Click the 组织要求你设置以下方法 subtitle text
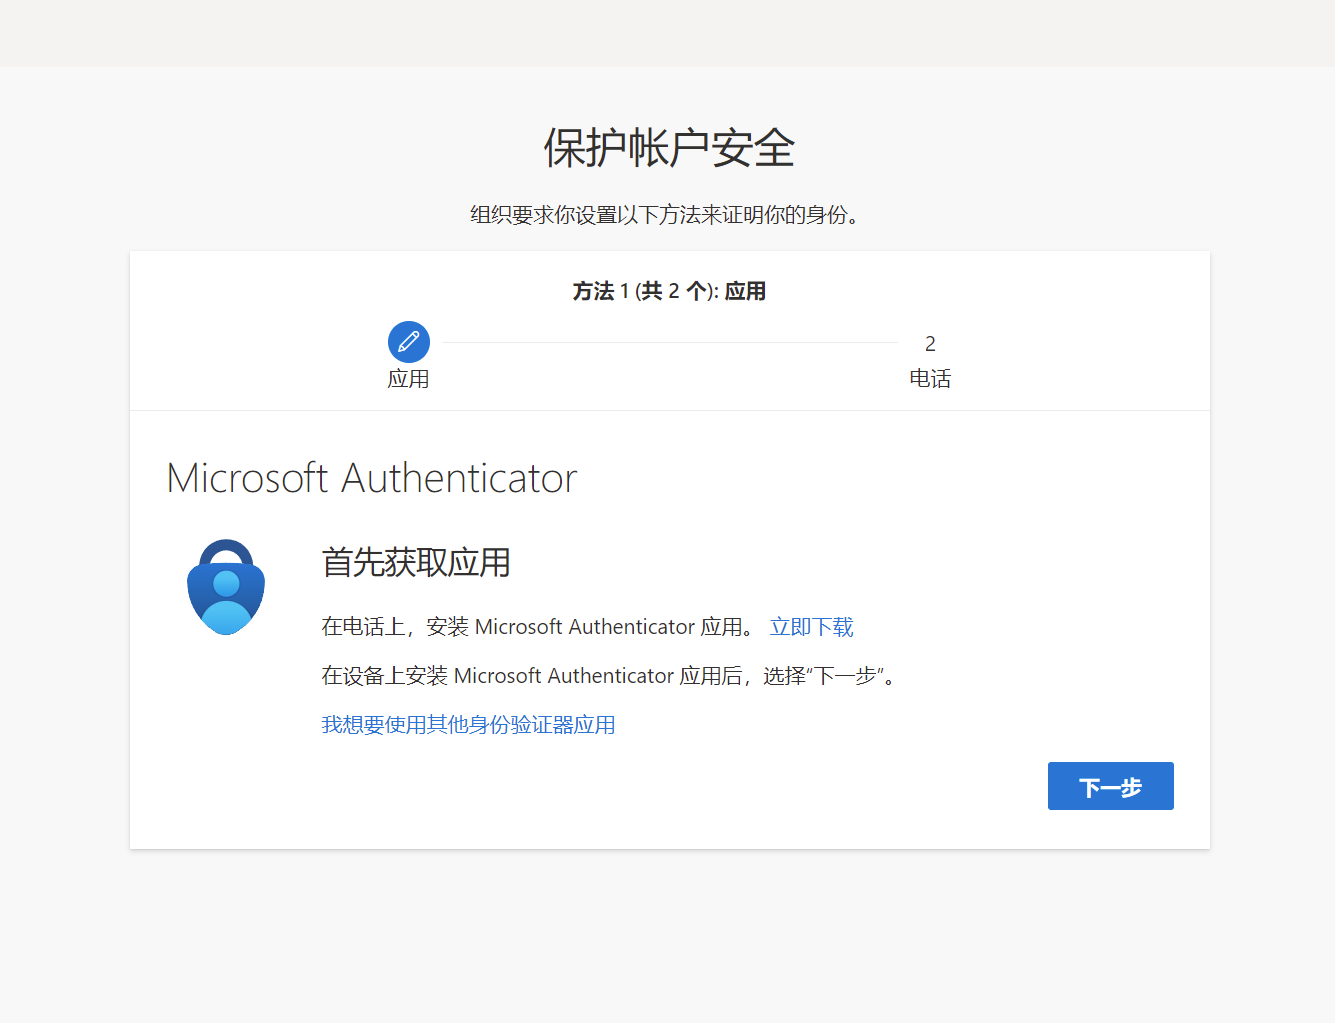 (x=665, y=215)
